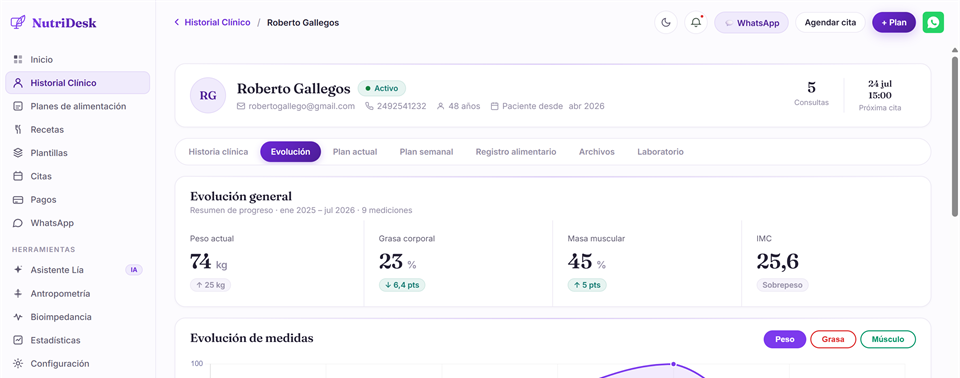Switch to Historia clínica tab
The image size is (960, 378).
[219, 152]
